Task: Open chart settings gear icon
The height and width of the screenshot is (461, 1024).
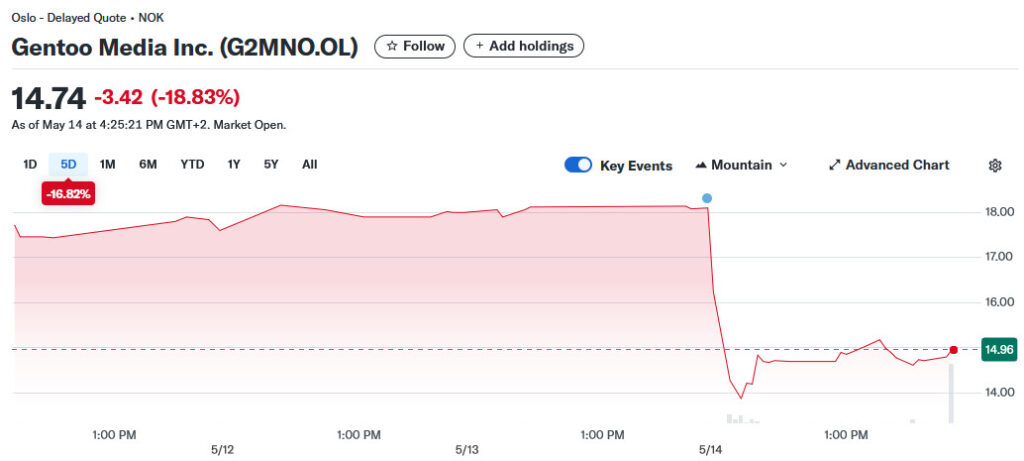Action: [995, 165]
